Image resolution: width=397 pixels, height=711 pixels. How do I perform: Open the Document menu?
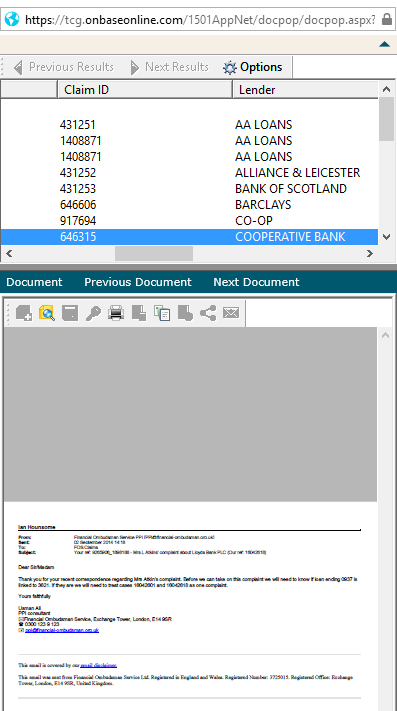pyautogui.click(x=34, y=282)
